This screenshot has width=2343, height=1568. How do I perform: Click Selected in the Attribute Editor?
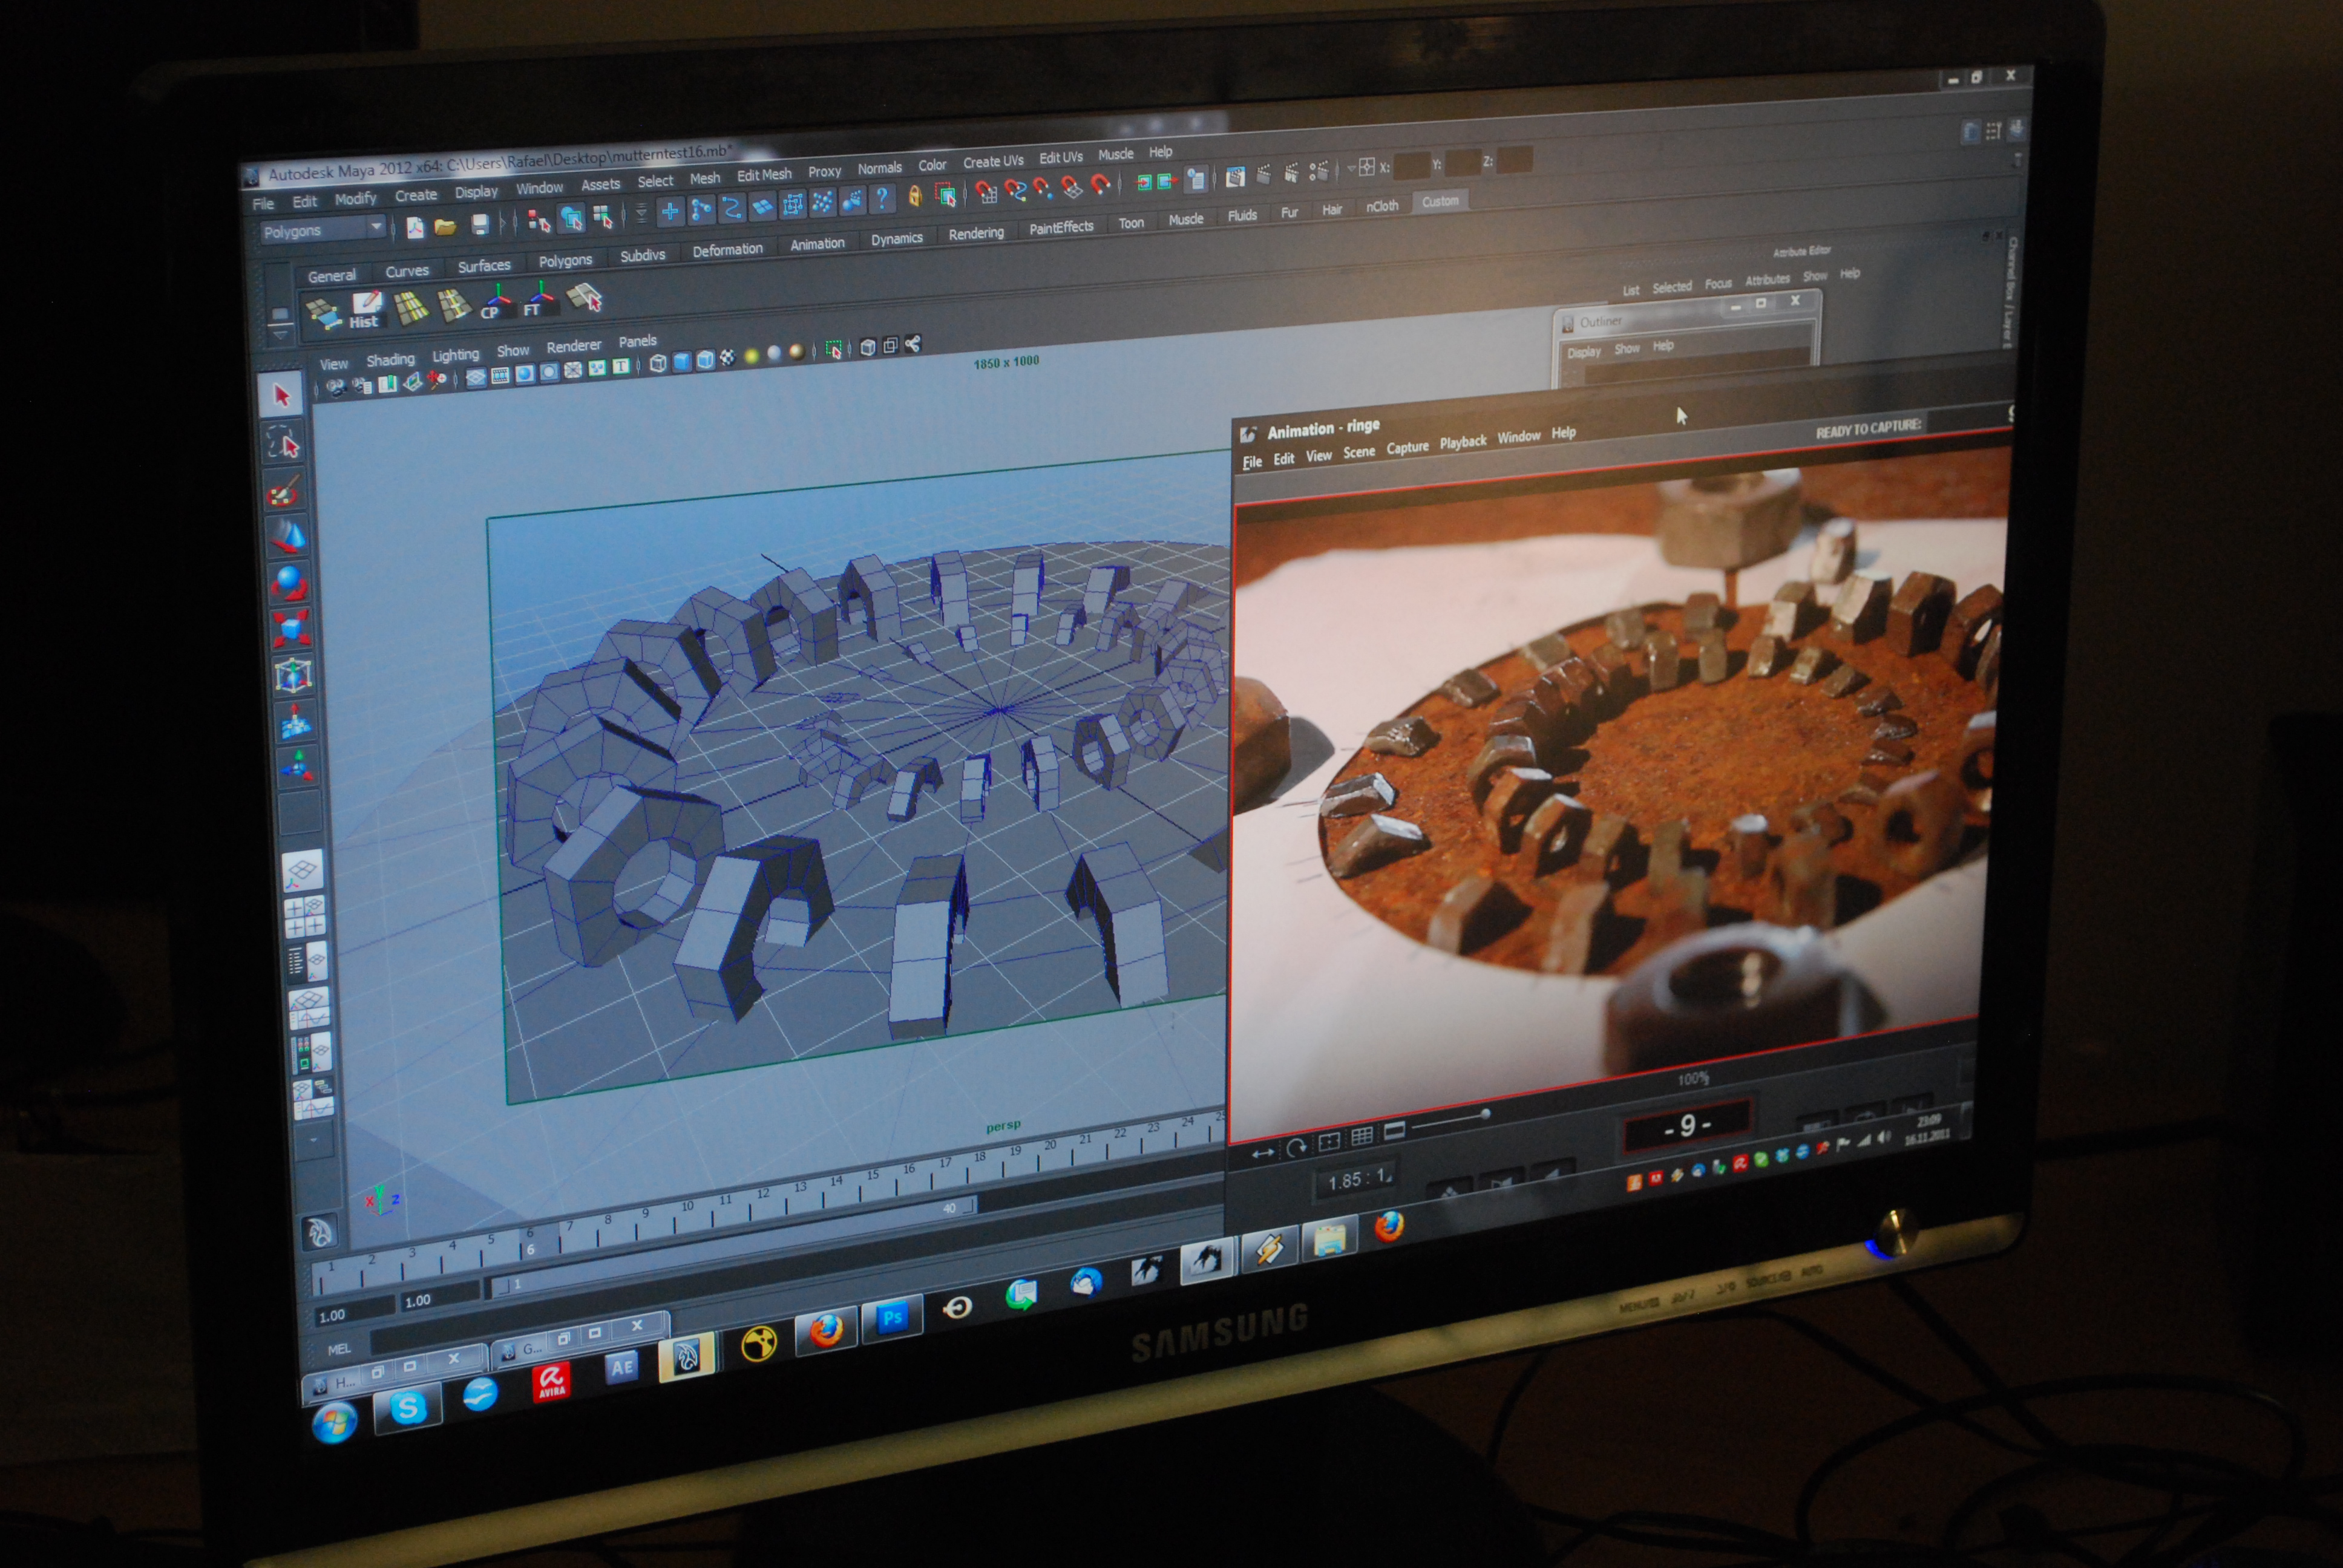(1672, 287)
